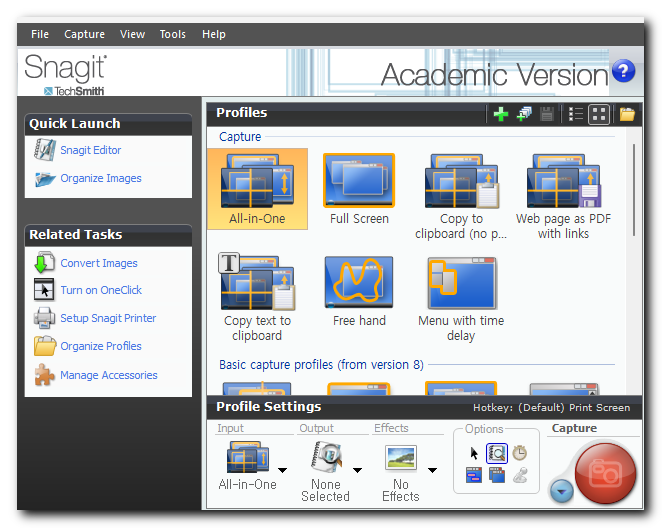Open the Tools menu
This screenshot has width=662, height=528.
click(x=173, y=34)
